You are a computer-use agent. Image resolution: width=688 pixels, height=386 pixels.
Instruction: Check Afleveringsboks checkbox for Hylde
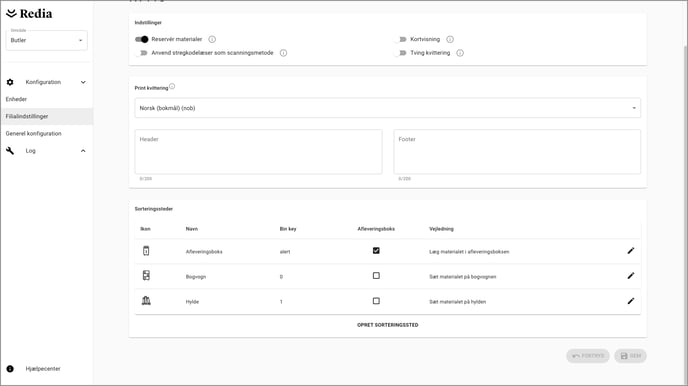pyautogui.click(x=376, y=301)
